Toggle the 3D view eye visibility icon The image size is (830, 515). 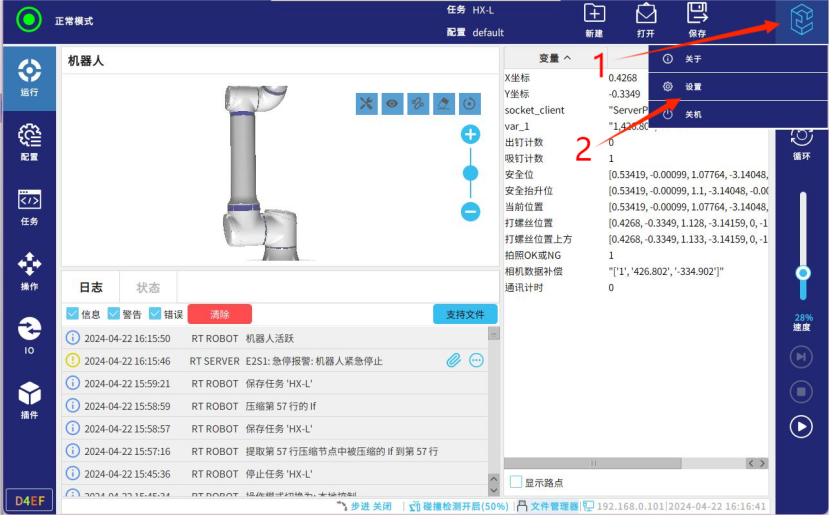coord(392,104)
